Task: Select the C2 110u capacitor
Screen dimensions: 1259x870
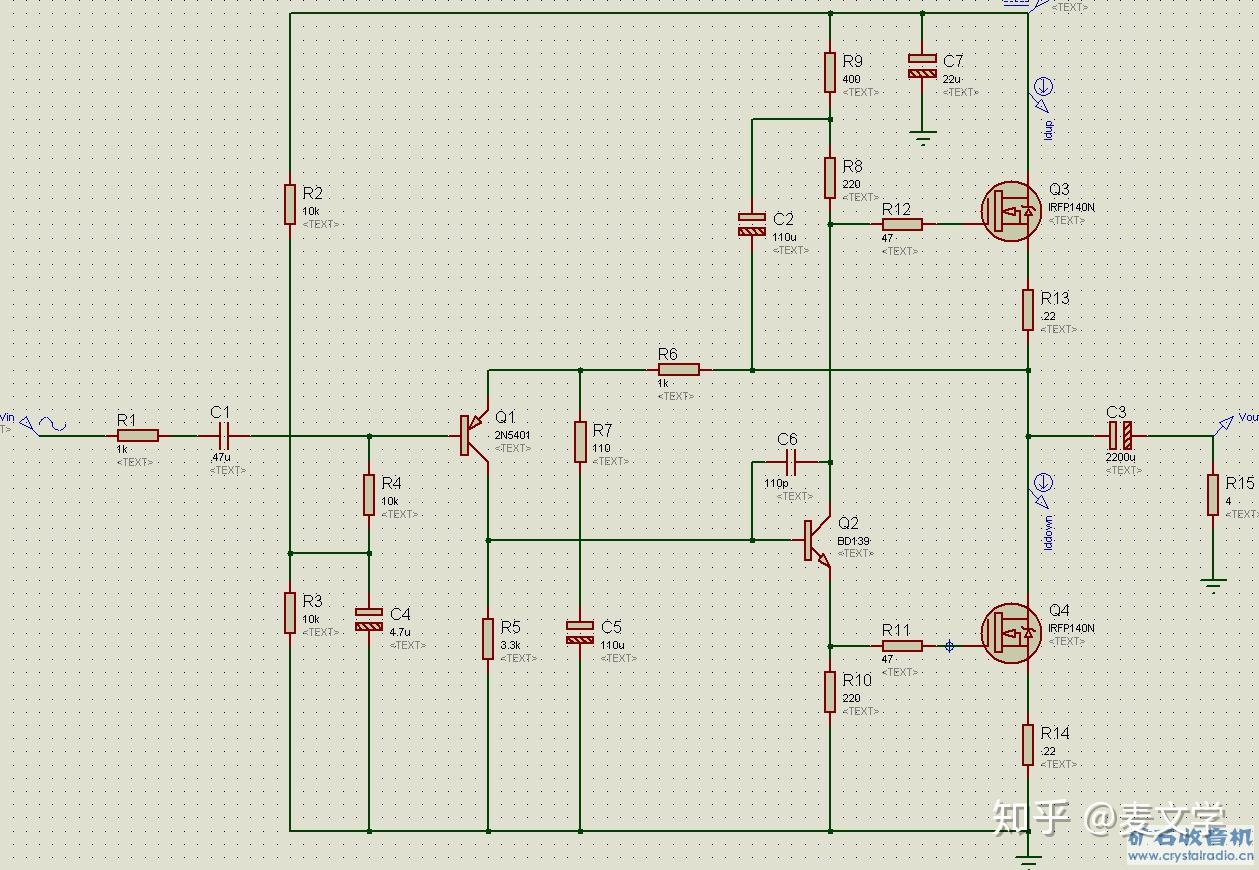Action: point(751,224)
